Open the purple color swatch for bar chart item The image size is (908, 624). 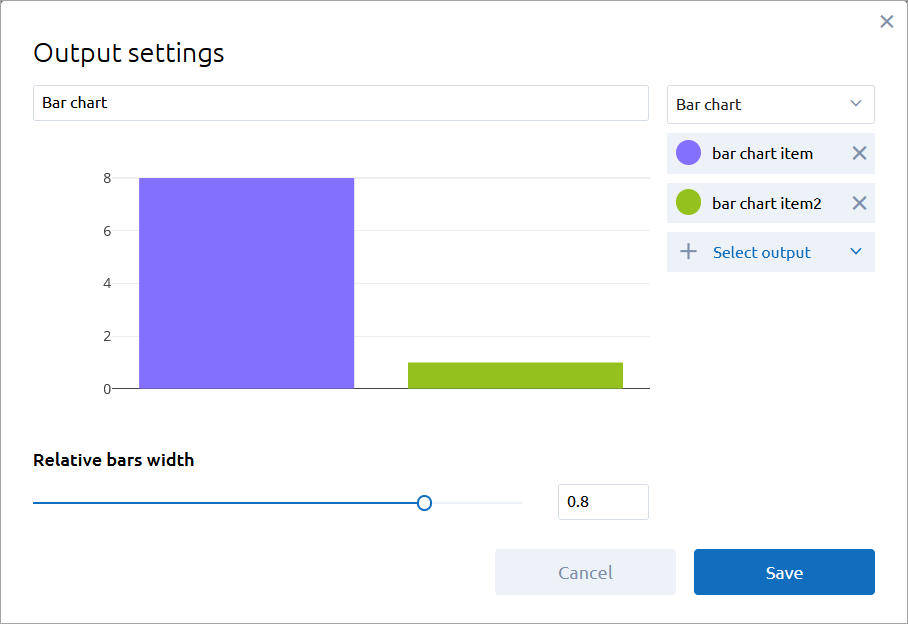[x=689, y=153]
